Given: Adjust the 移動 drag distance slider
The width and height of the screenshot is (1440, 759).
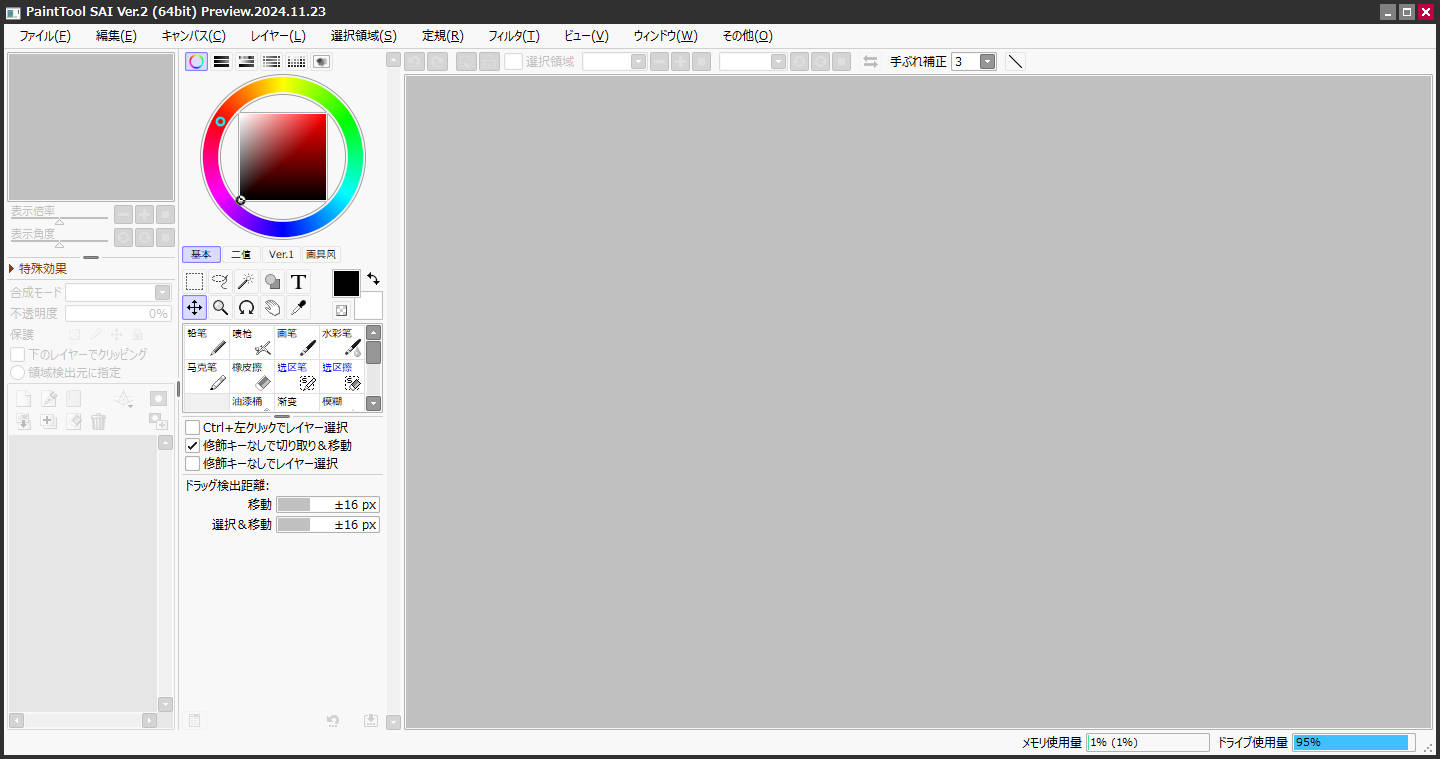Looking at the screenshot, I should [328, 505].
